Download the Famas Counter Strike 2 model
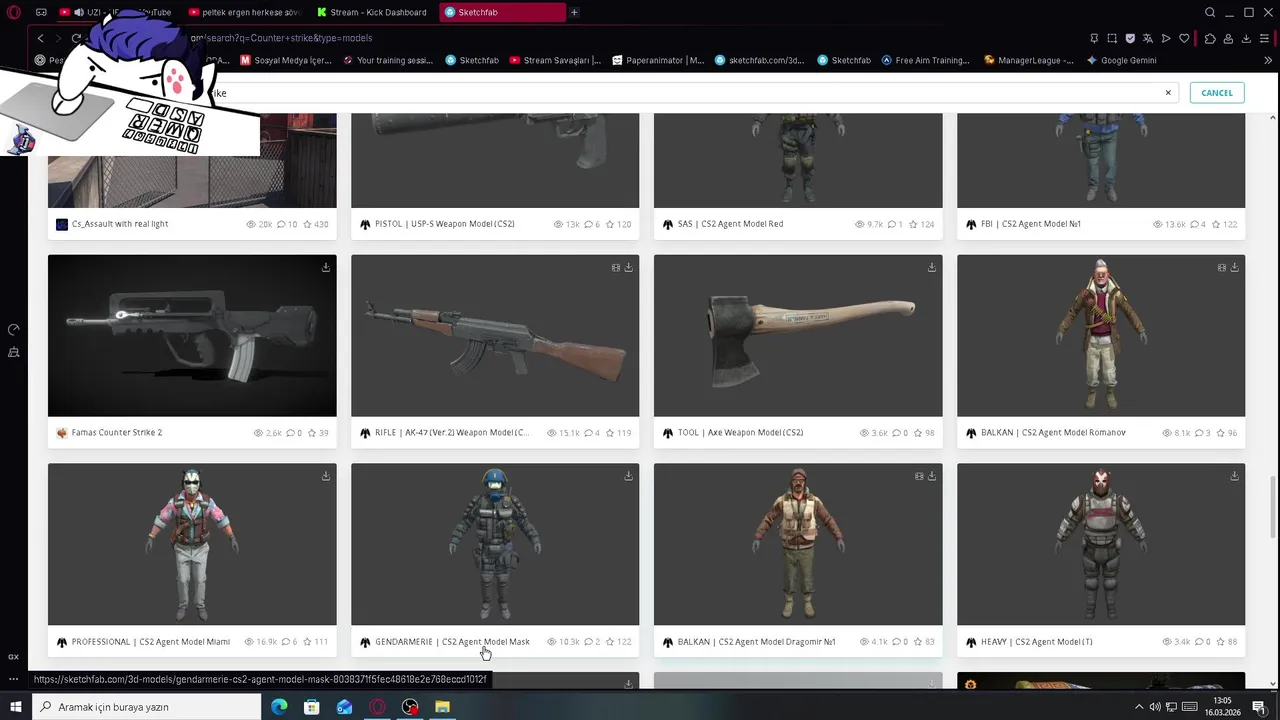Screen dimensions: 1280x720 click(326, 267)
